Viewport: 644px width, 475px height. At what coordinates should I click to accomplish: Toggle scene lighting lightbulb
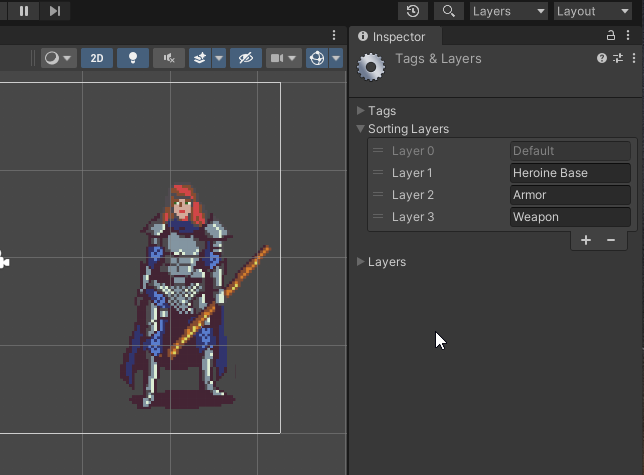point(133,58)
